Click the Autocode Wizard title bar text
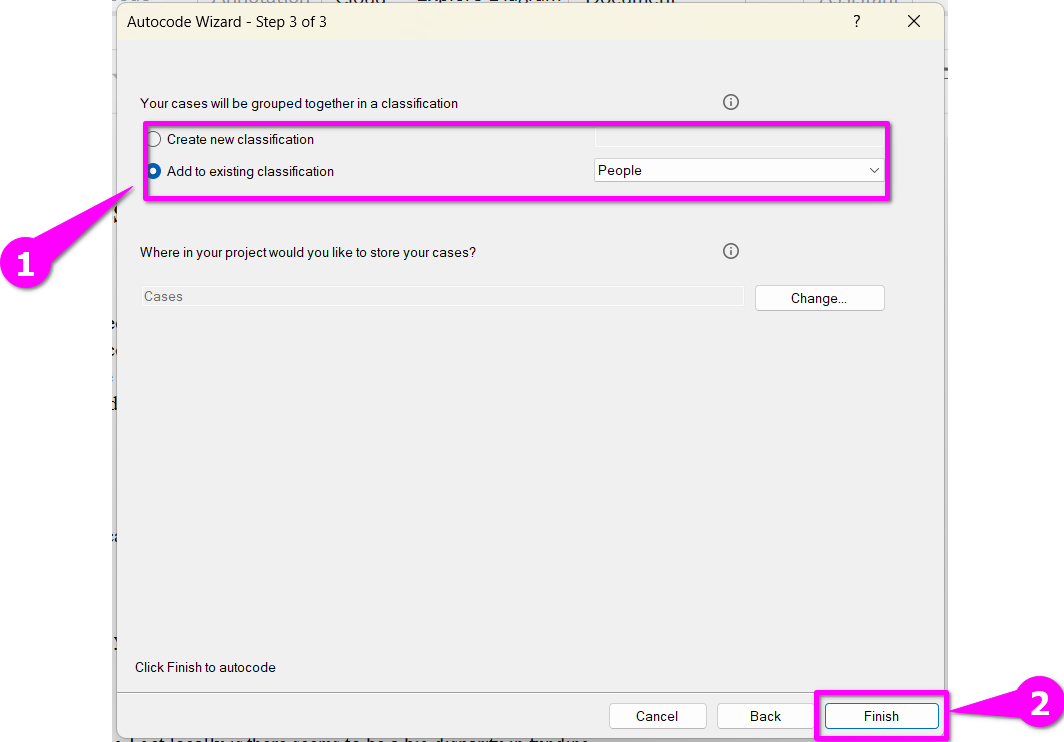 [x=227, y=21]
